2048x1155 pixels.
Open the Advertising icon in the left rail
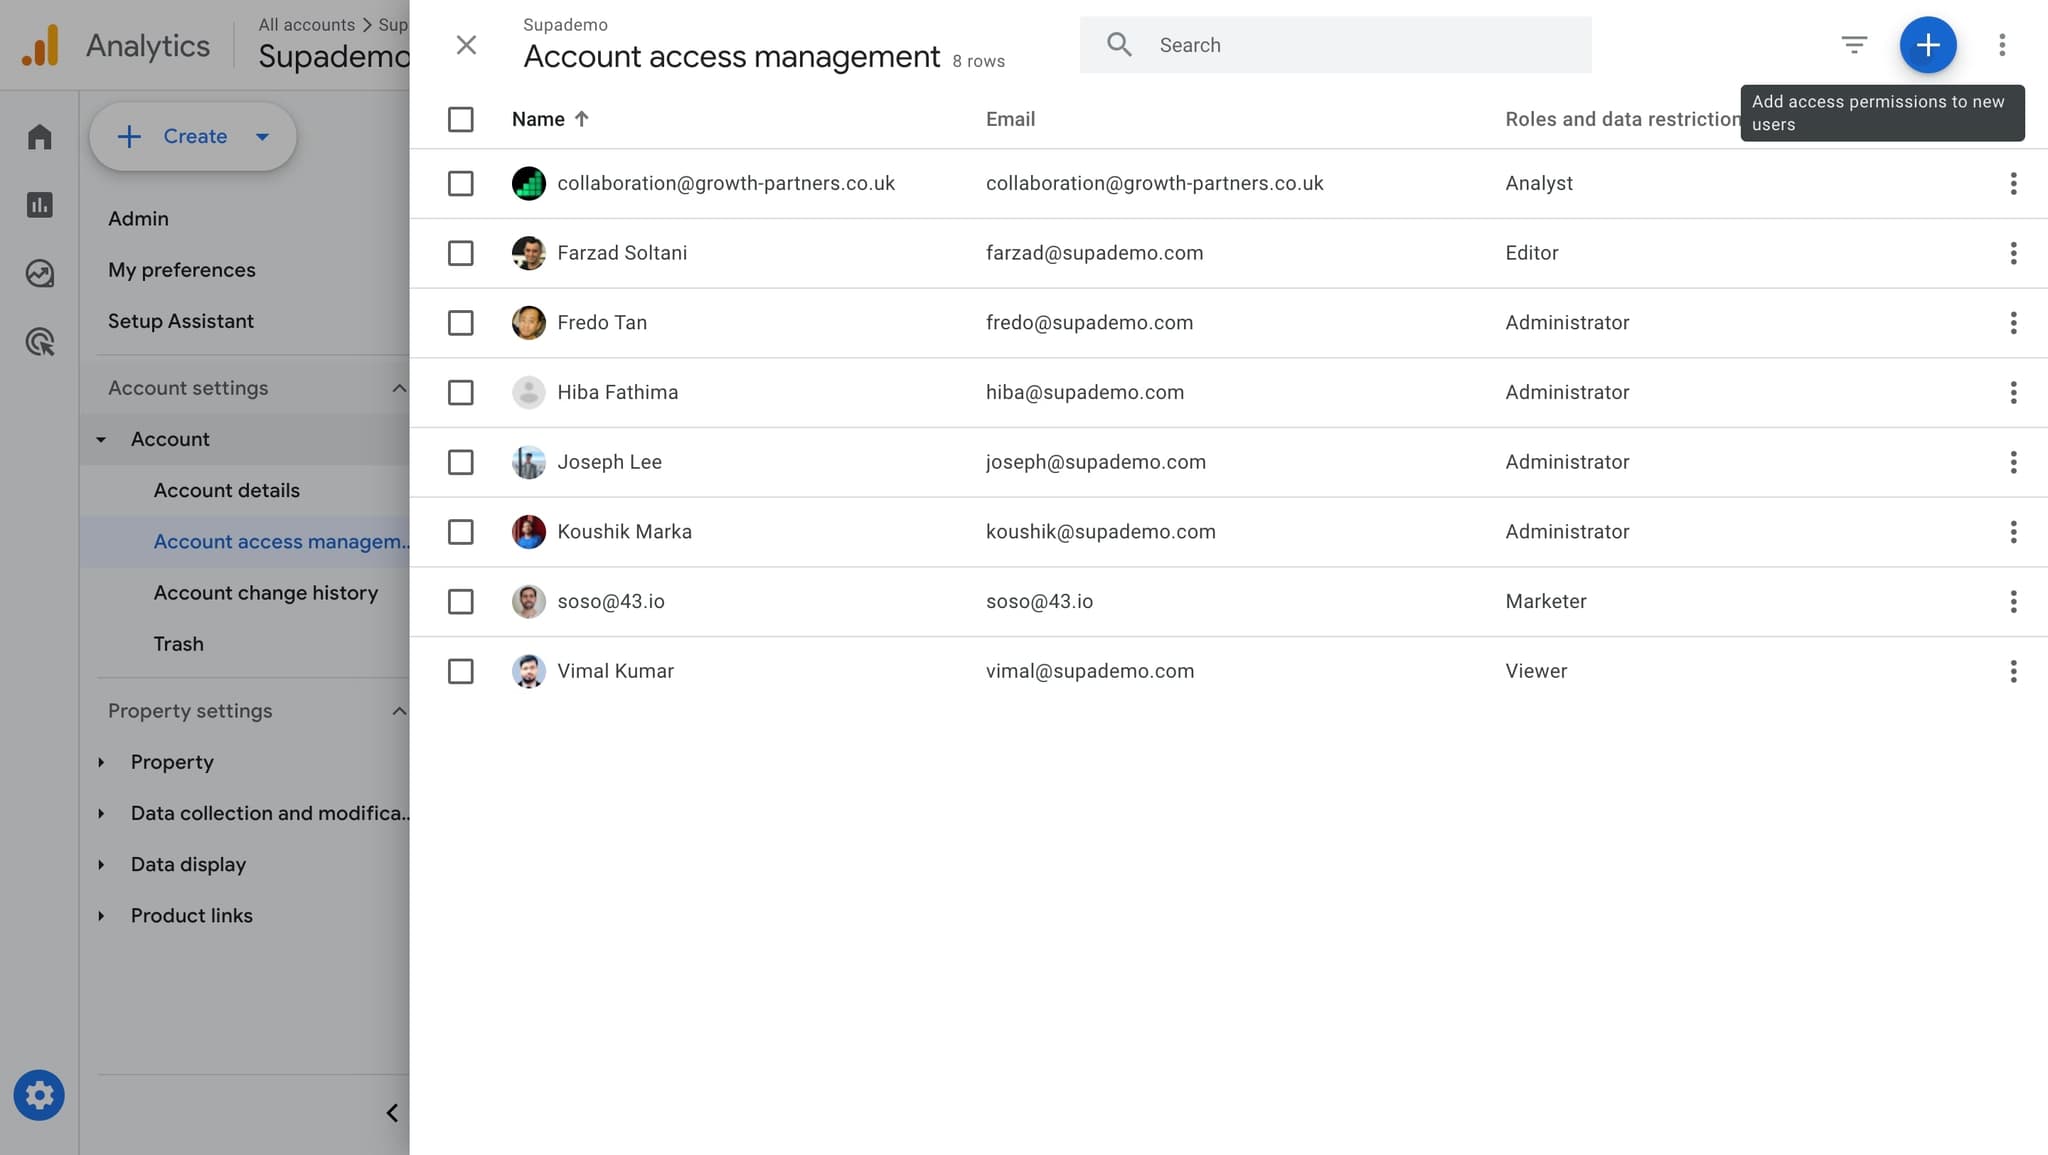[39, 342]
